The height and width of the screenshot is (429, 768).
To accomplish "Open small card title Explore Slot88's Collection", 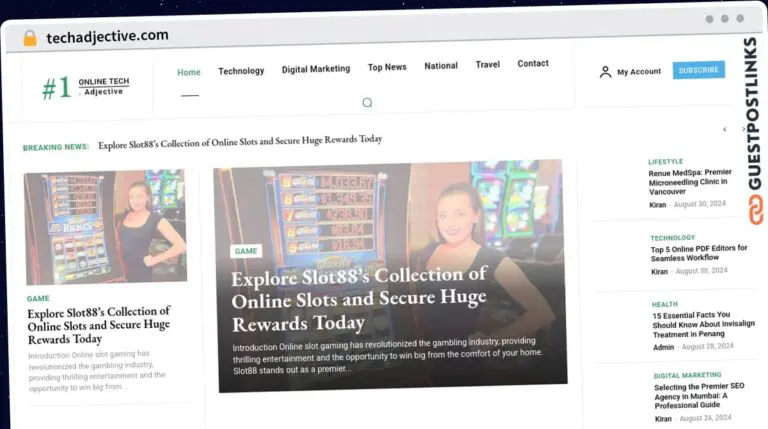I will (99, 325).
